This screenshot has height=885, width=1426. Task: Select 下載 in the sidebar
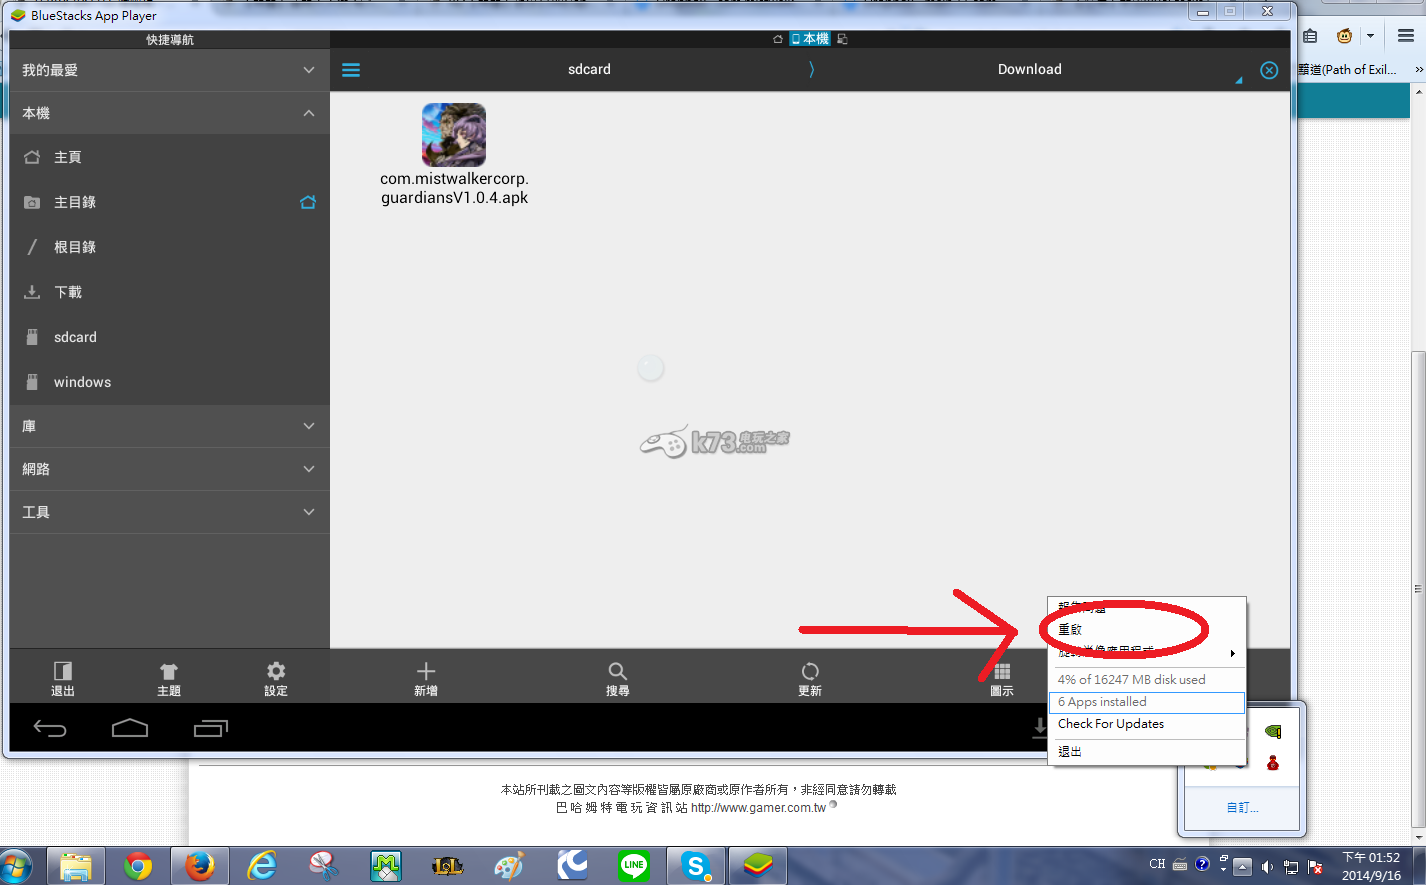(x=170, y=292)
